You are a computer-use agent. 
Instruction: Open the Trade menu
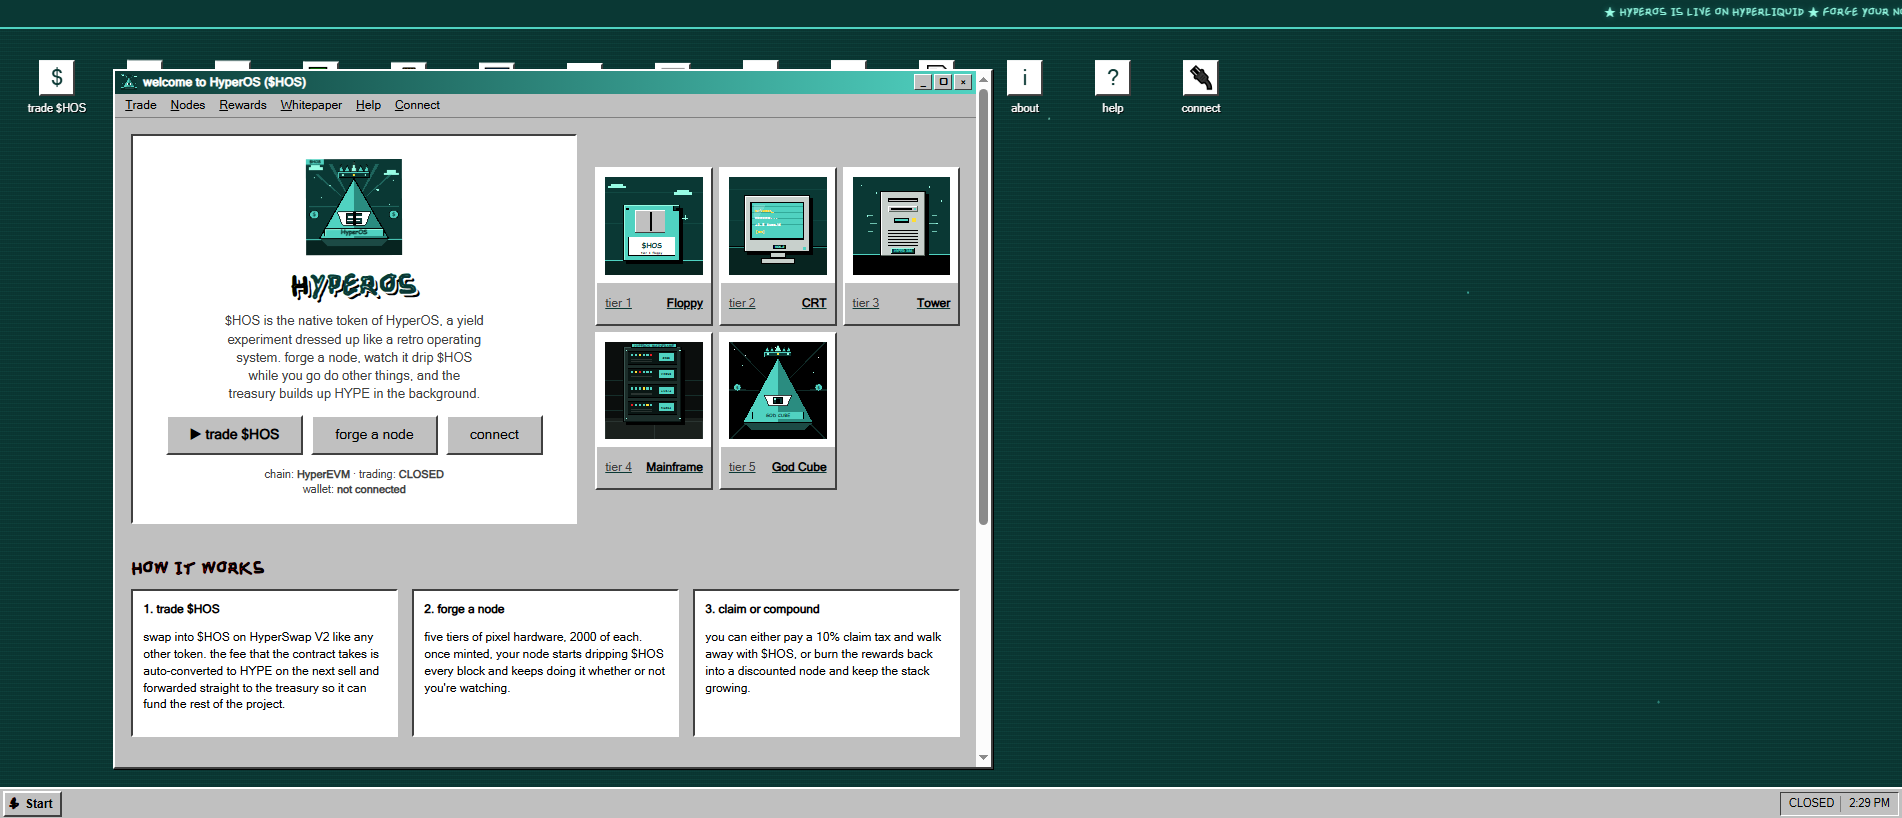[141, 105]
